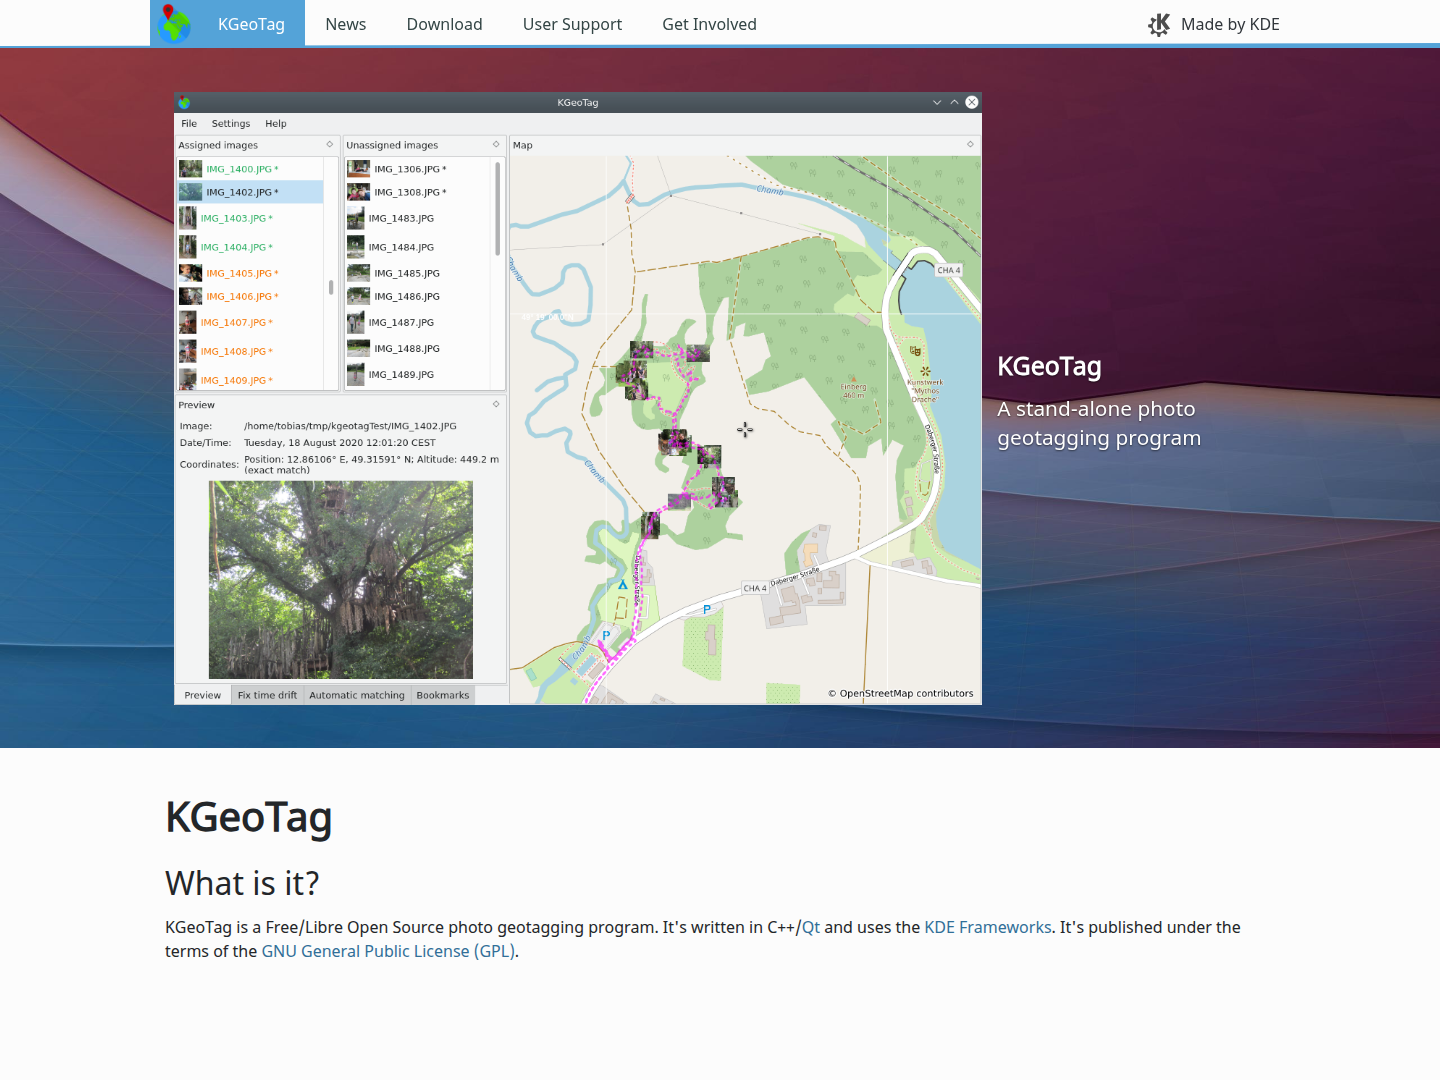Screen dimensions: 1440x1080
Task: Go to the News page
Action: coord(346,24)
